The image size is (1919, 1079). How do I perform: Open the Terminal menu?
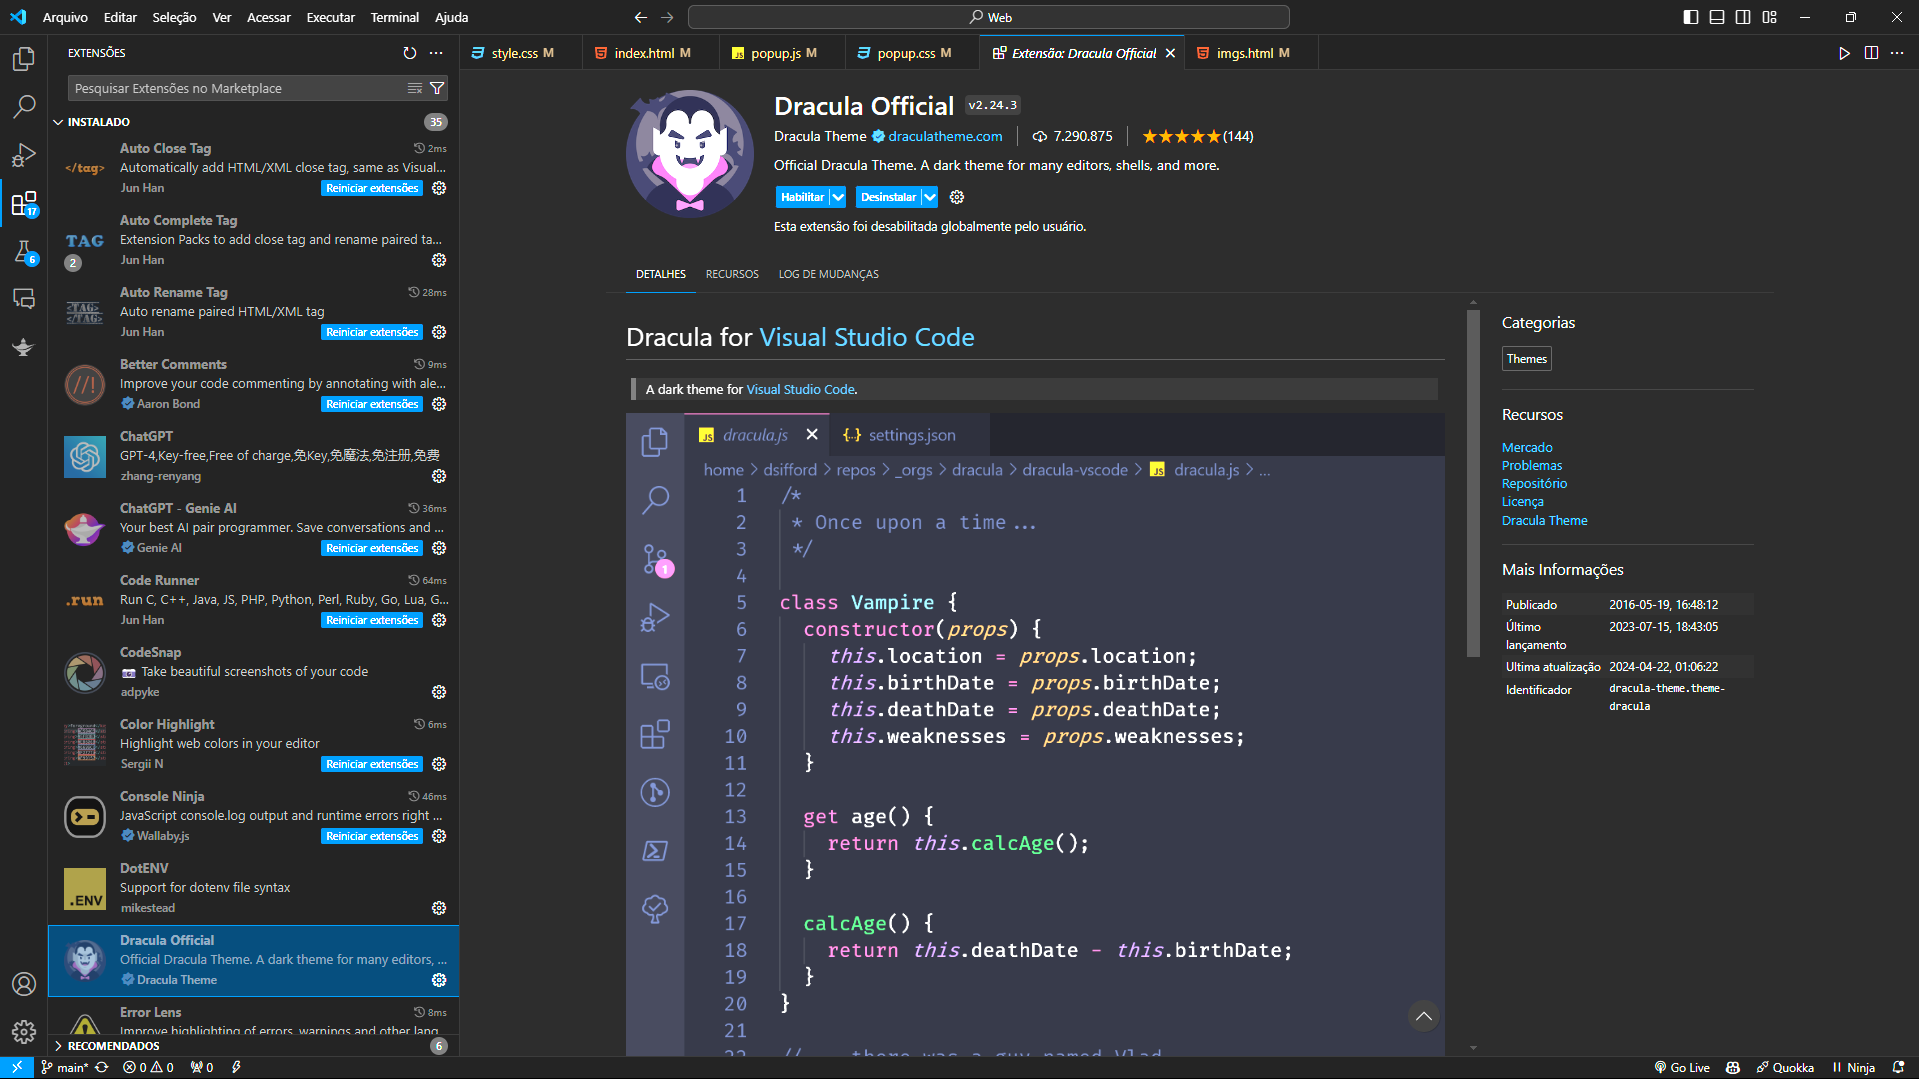click(394, 17)
